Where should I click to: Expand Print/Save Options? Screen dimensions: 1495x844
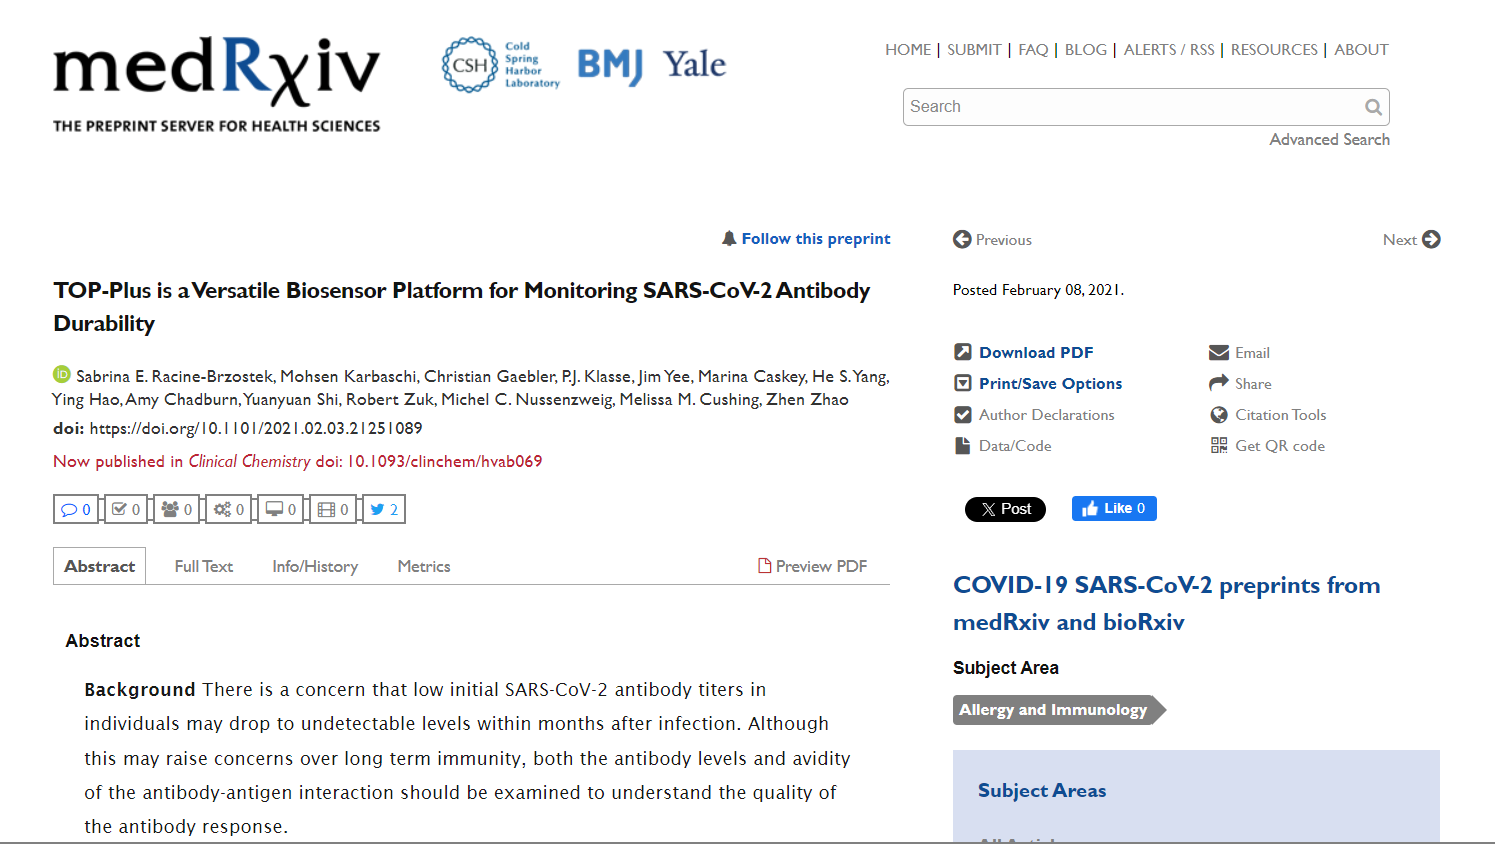coord(1049,384)
